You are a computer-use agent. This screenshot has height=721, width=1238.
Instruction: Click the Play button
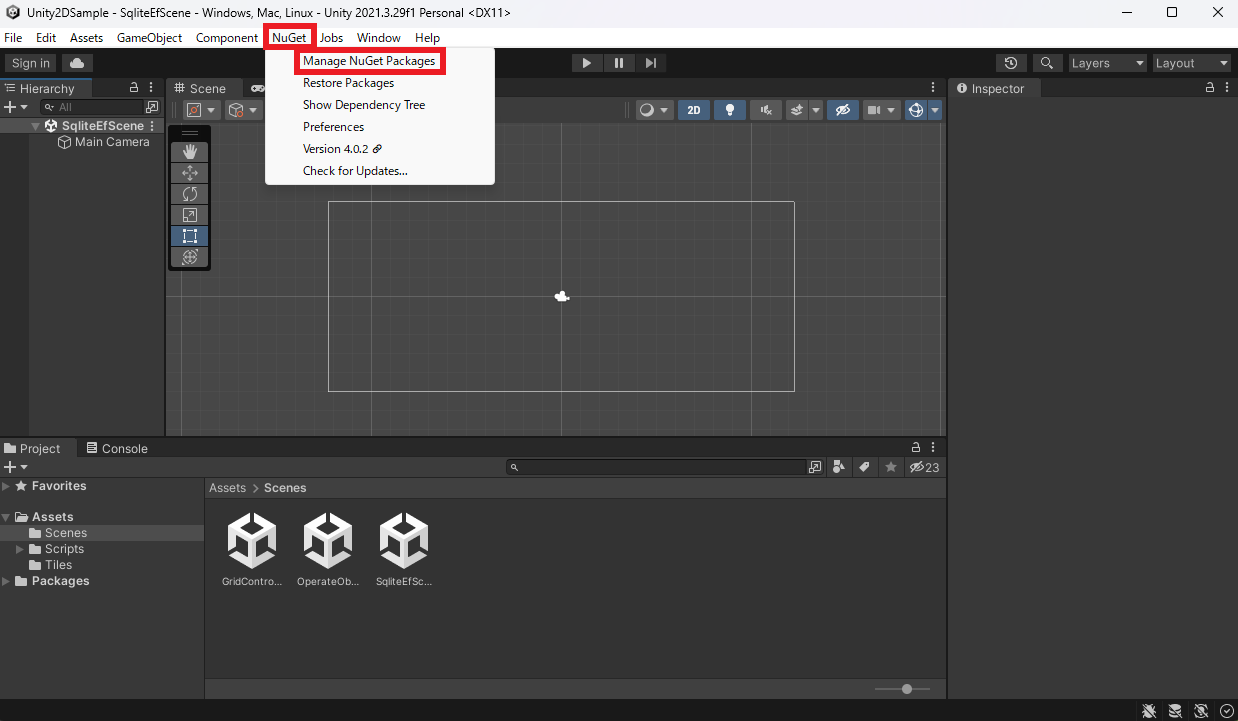coord(587,63)
